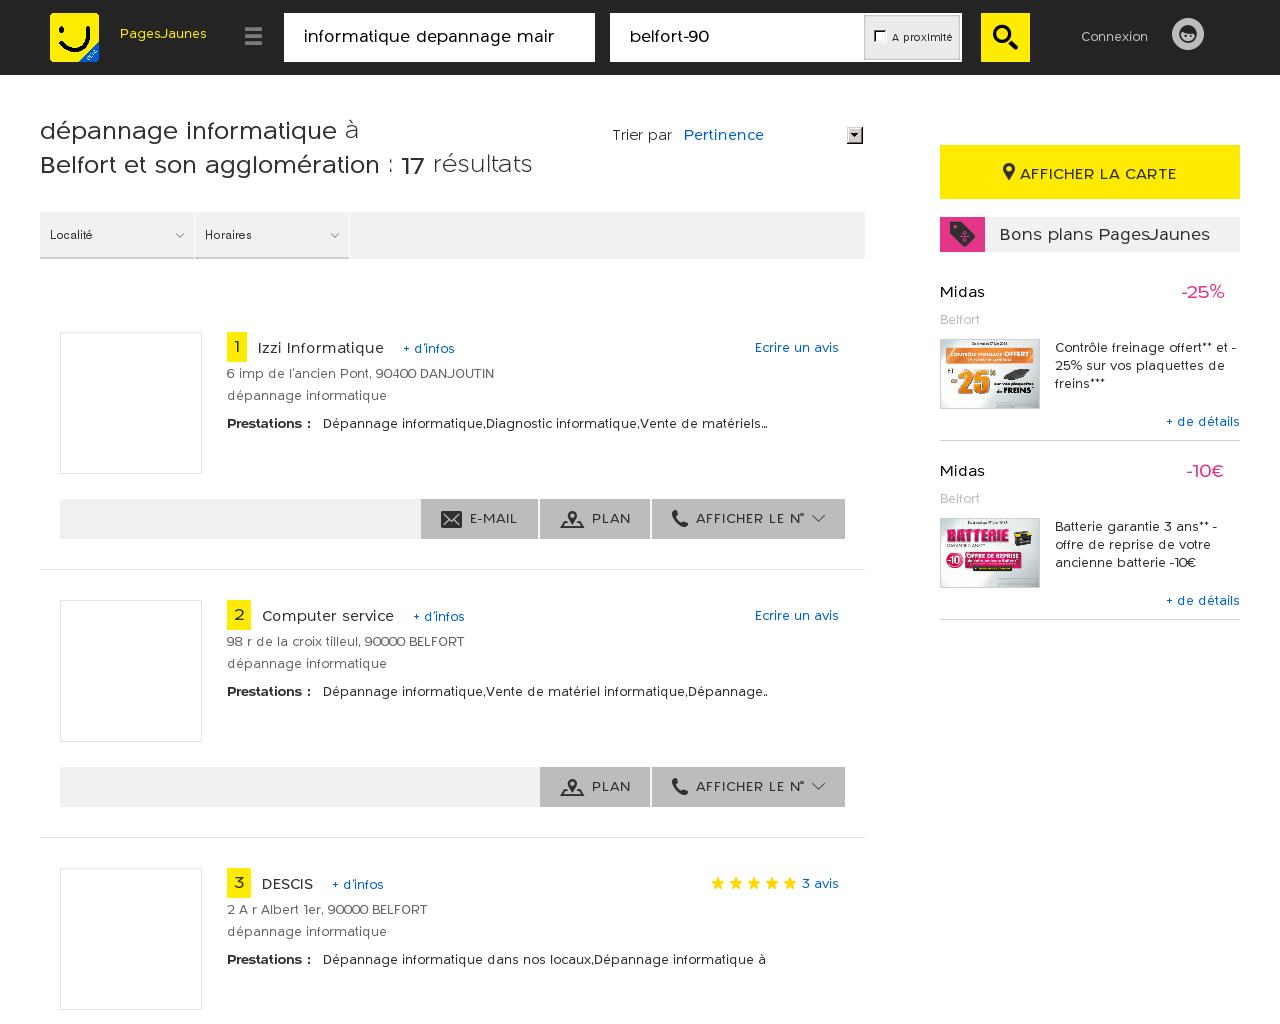Click the 3 avis star rating for DESCIS
Screen dimensions: 1280x1024
(775, 883)
